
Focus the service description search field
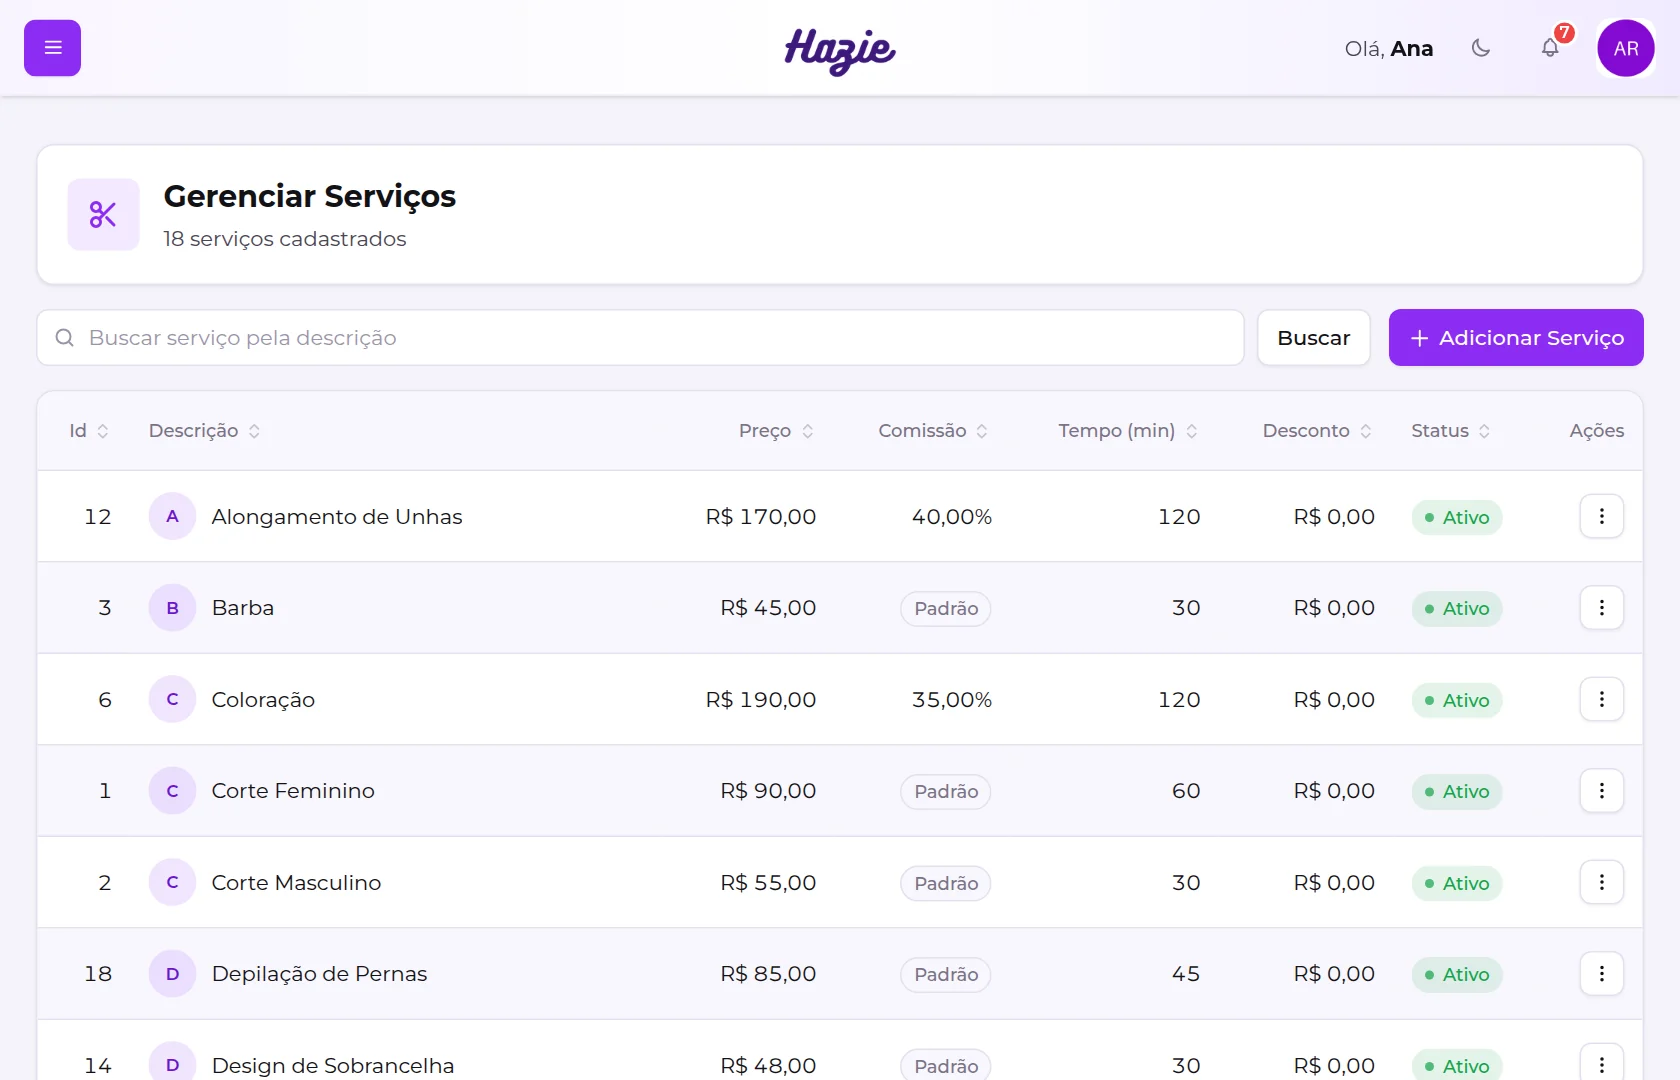[641, 338]
